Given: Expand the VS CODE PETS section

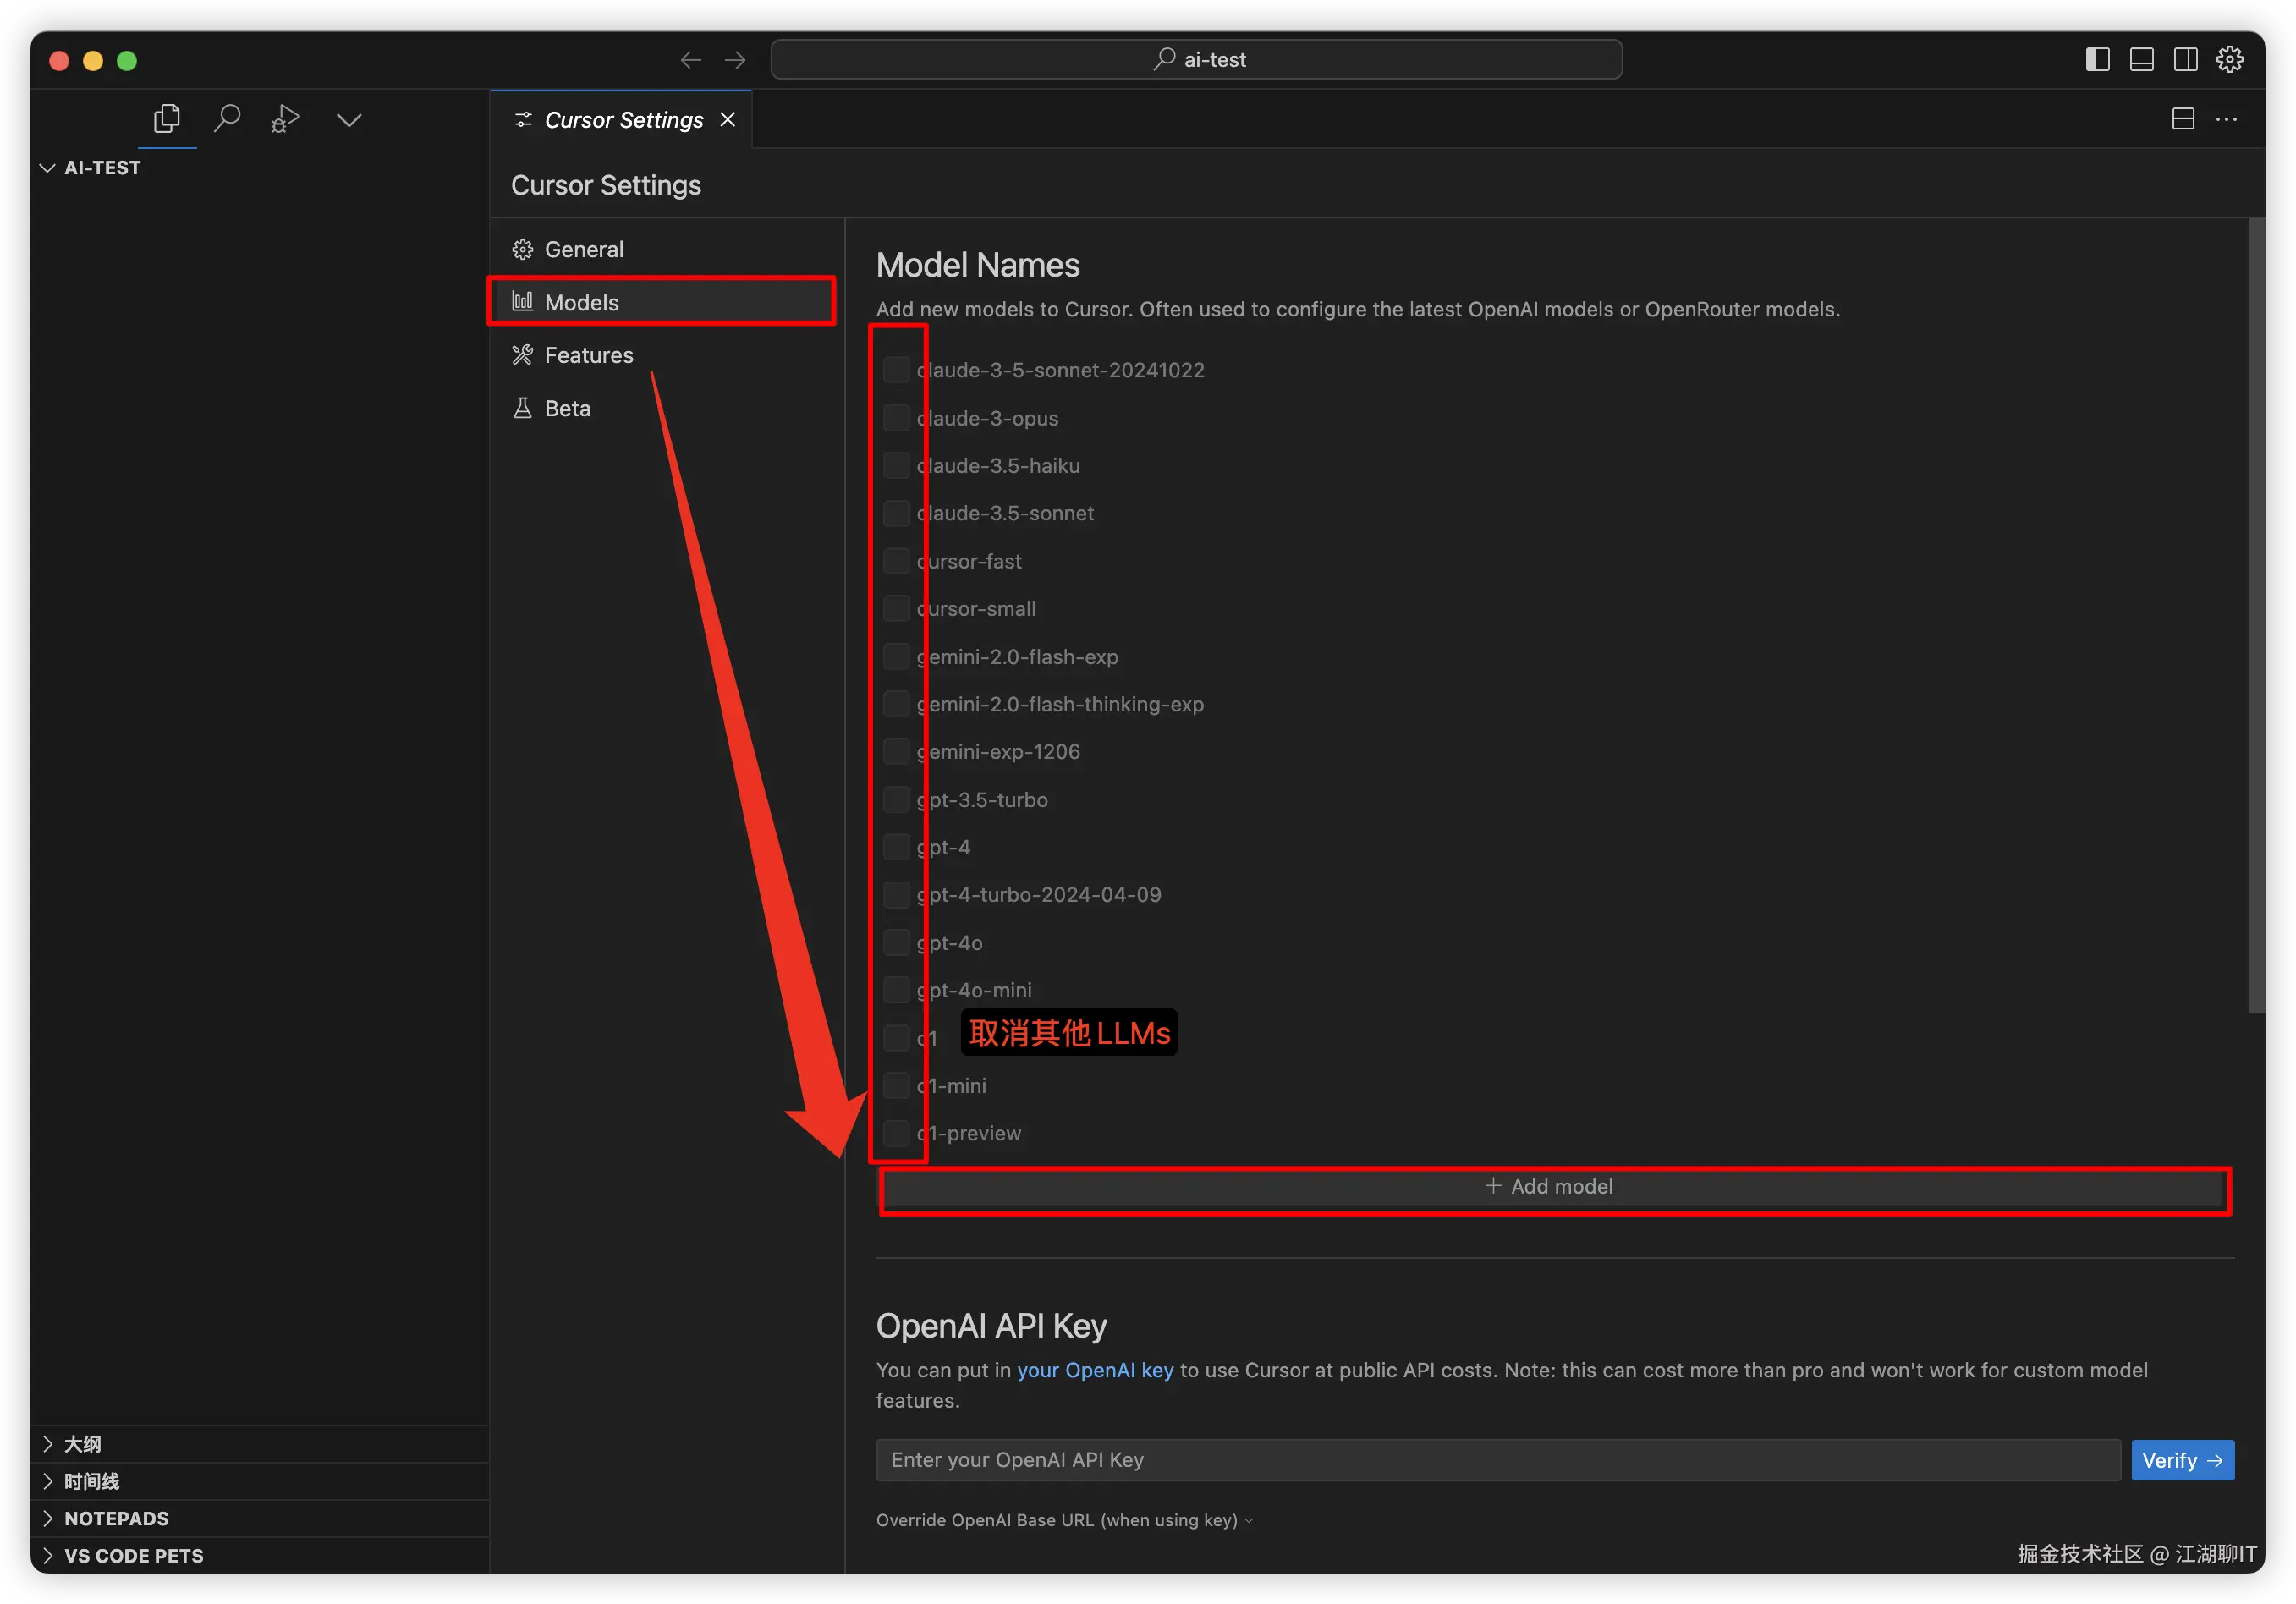Looking at the screenshot, I should [x=133, y=1555].
